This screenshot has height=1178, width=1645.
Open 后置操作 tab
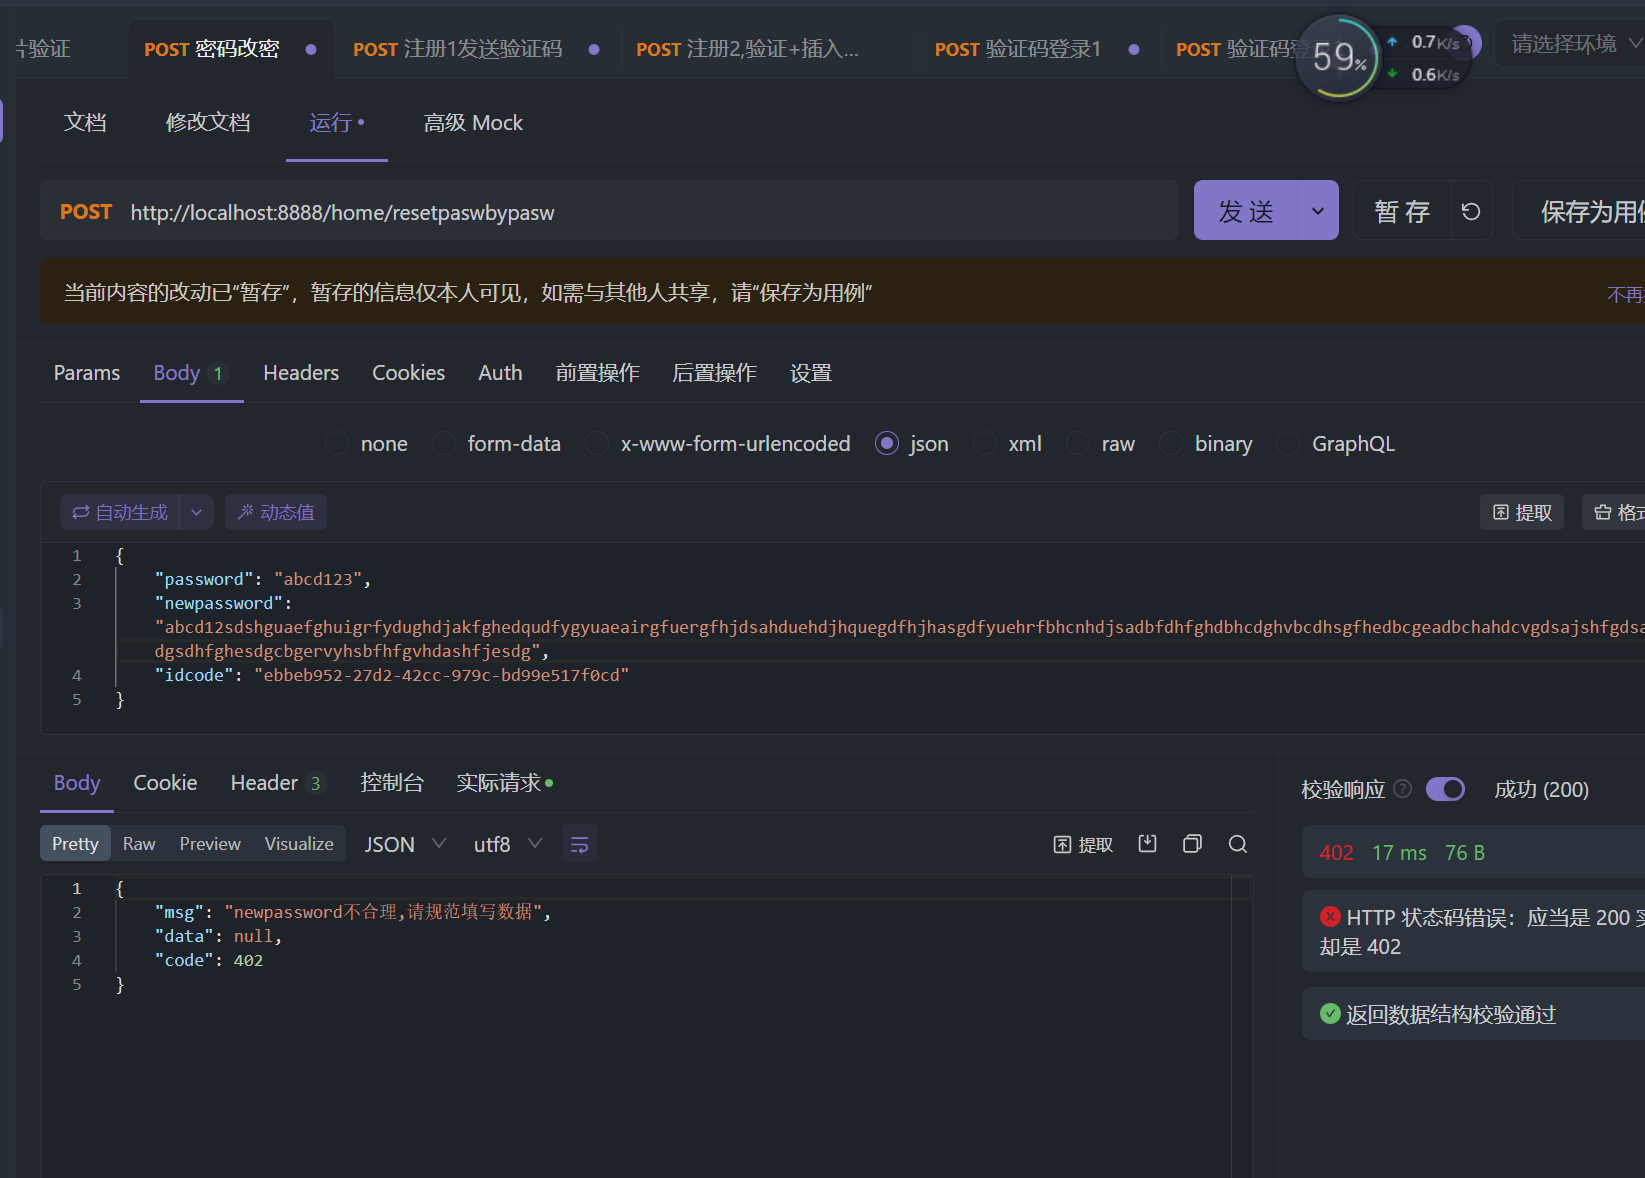(x=714, y=372)
